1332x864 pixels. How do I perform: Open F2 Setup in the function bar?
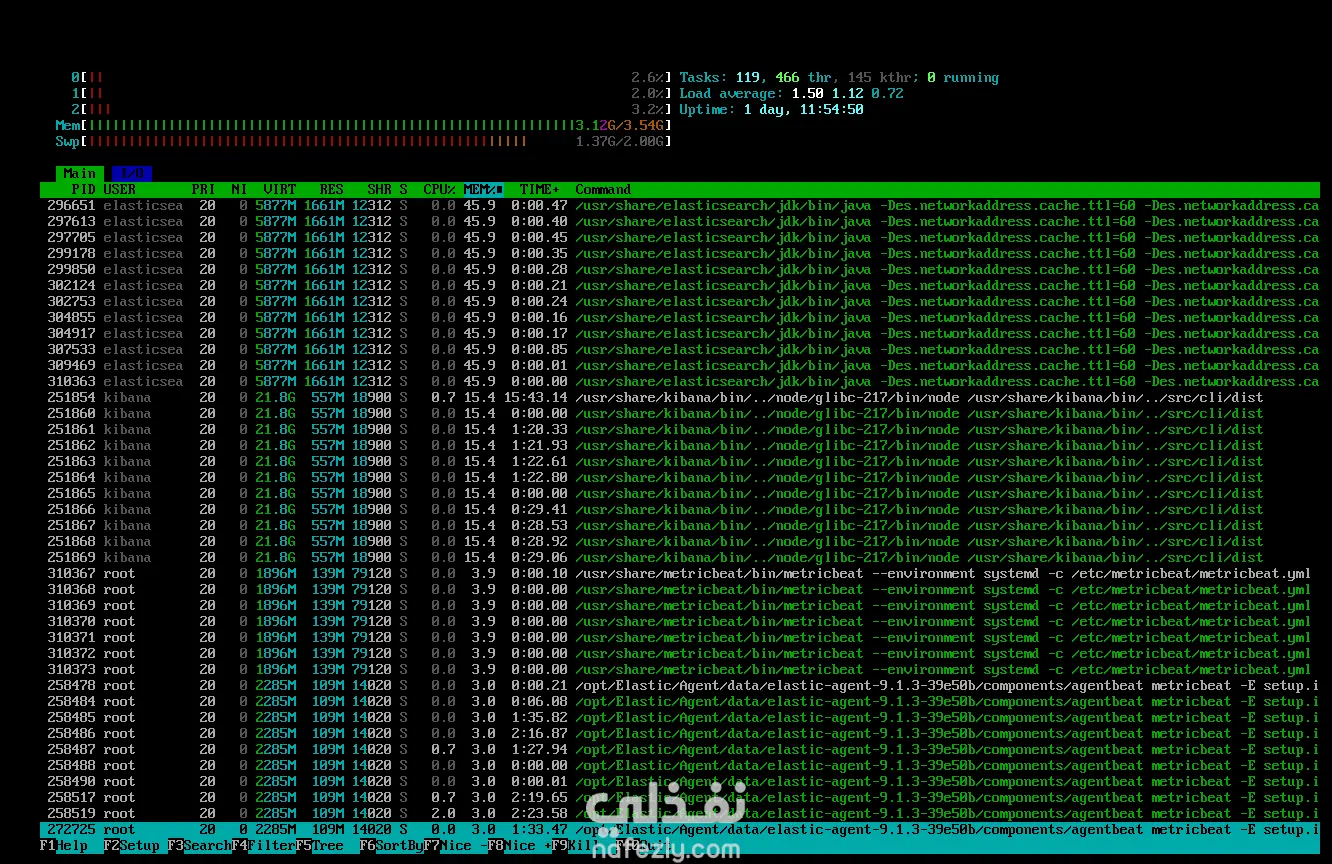pyautogui.click(x=132, y=846)
